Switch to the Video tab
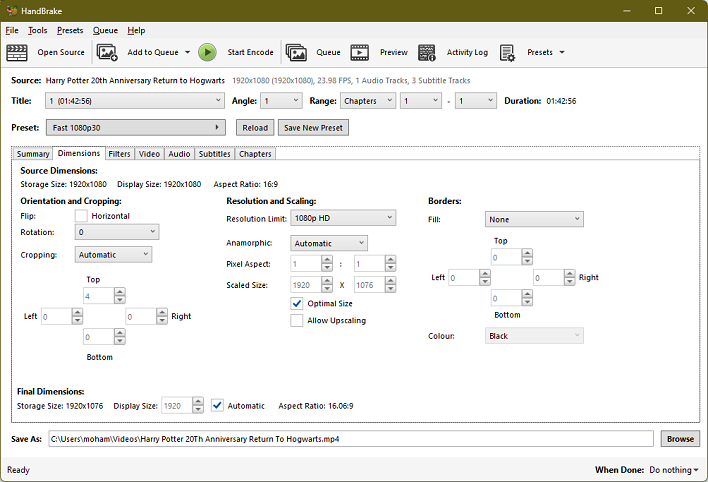 pos(149,154)
